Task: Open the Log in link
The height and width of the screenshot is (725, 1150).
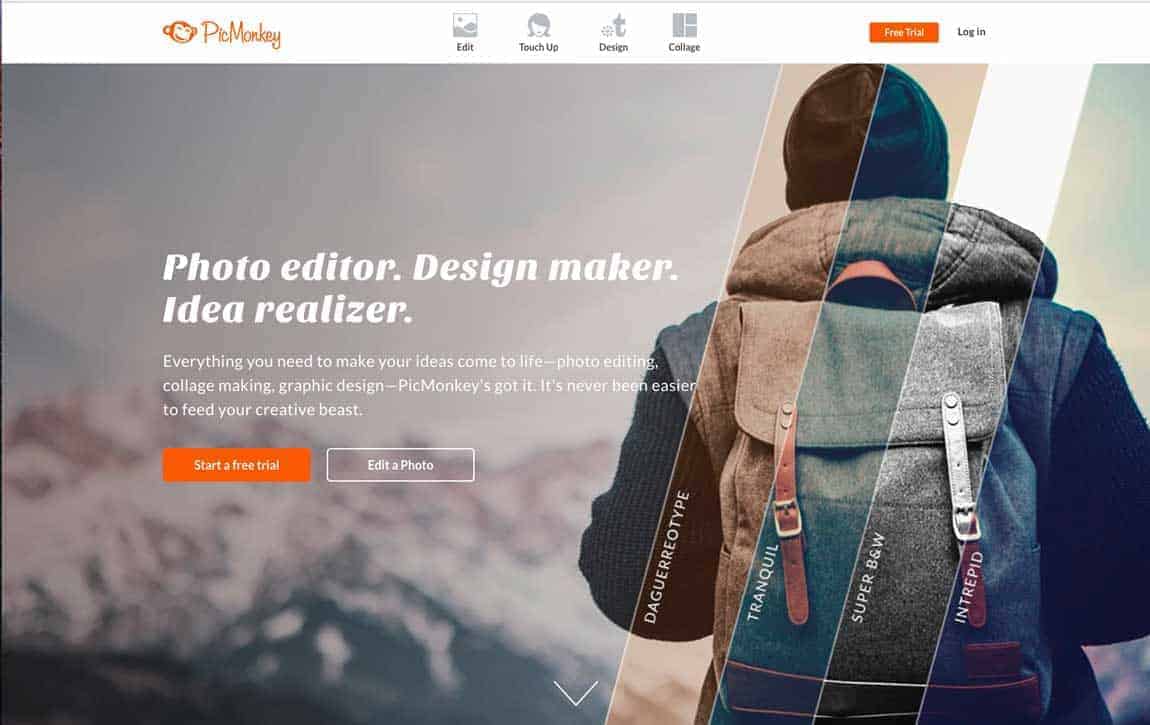Action: 971,32
